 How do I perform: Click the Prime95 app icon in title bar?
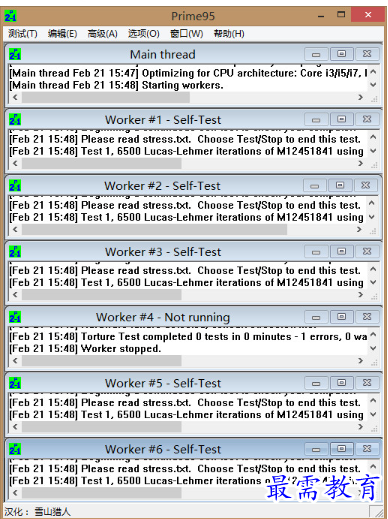10,16
